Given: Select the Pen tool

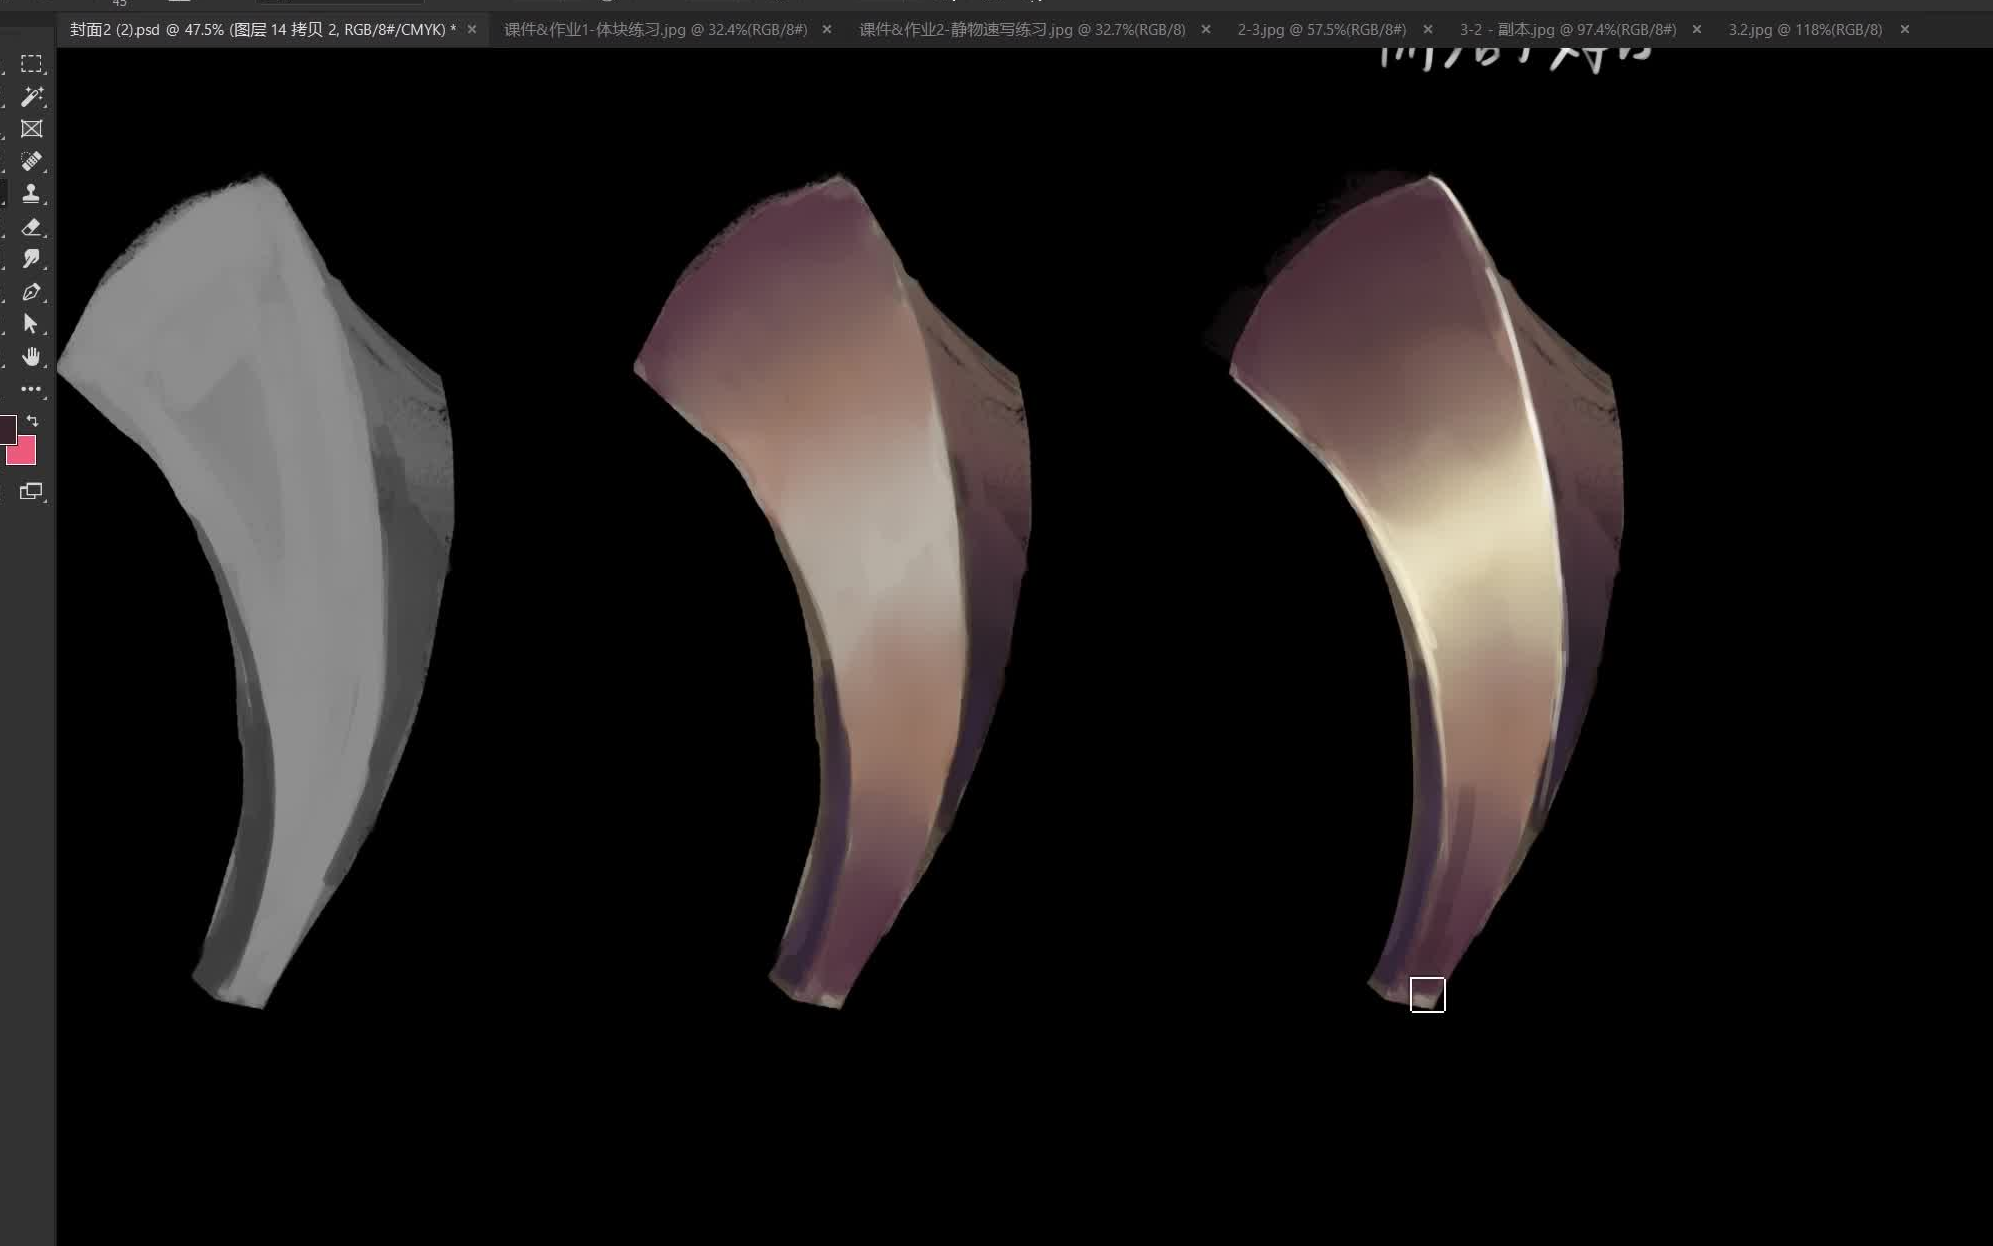Looking at the screenshot, I should [31, 292].
